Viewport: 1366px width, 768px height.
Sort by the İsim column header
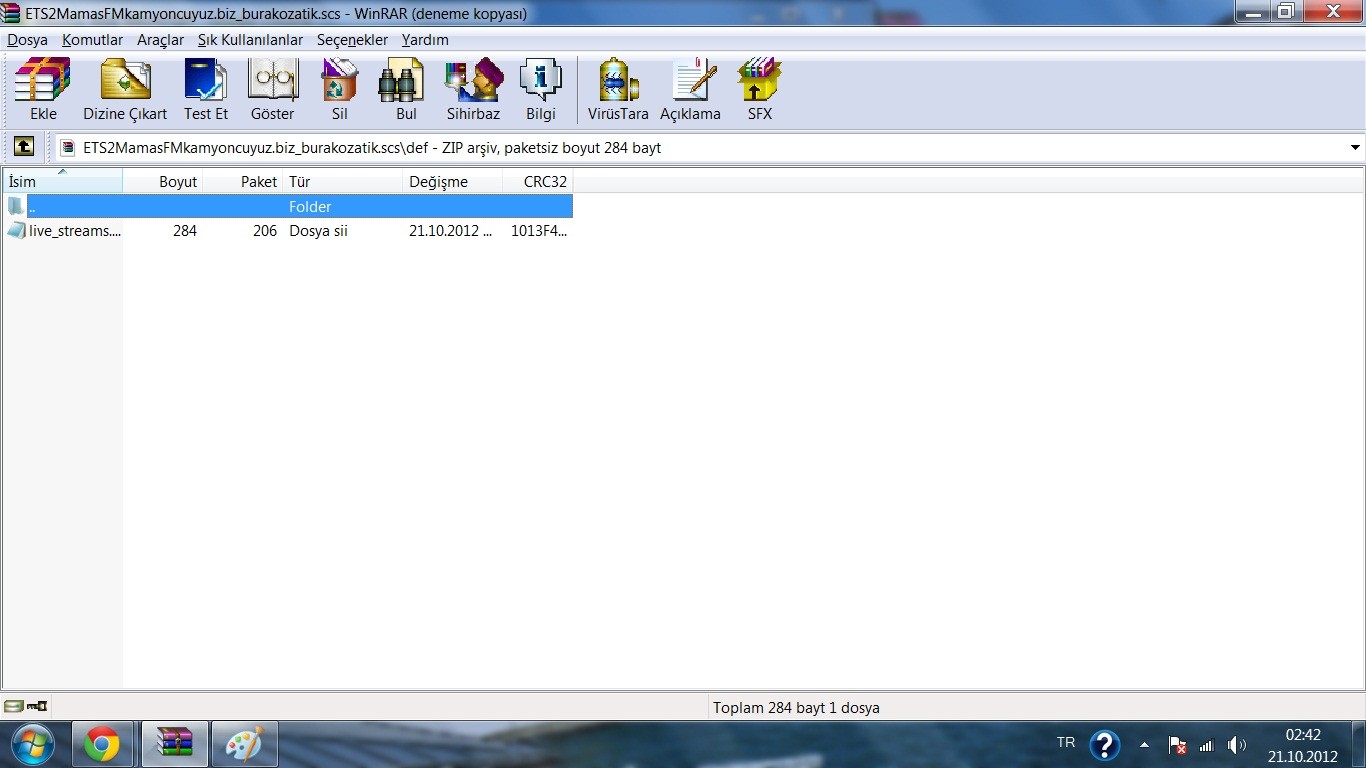(63, 181)
